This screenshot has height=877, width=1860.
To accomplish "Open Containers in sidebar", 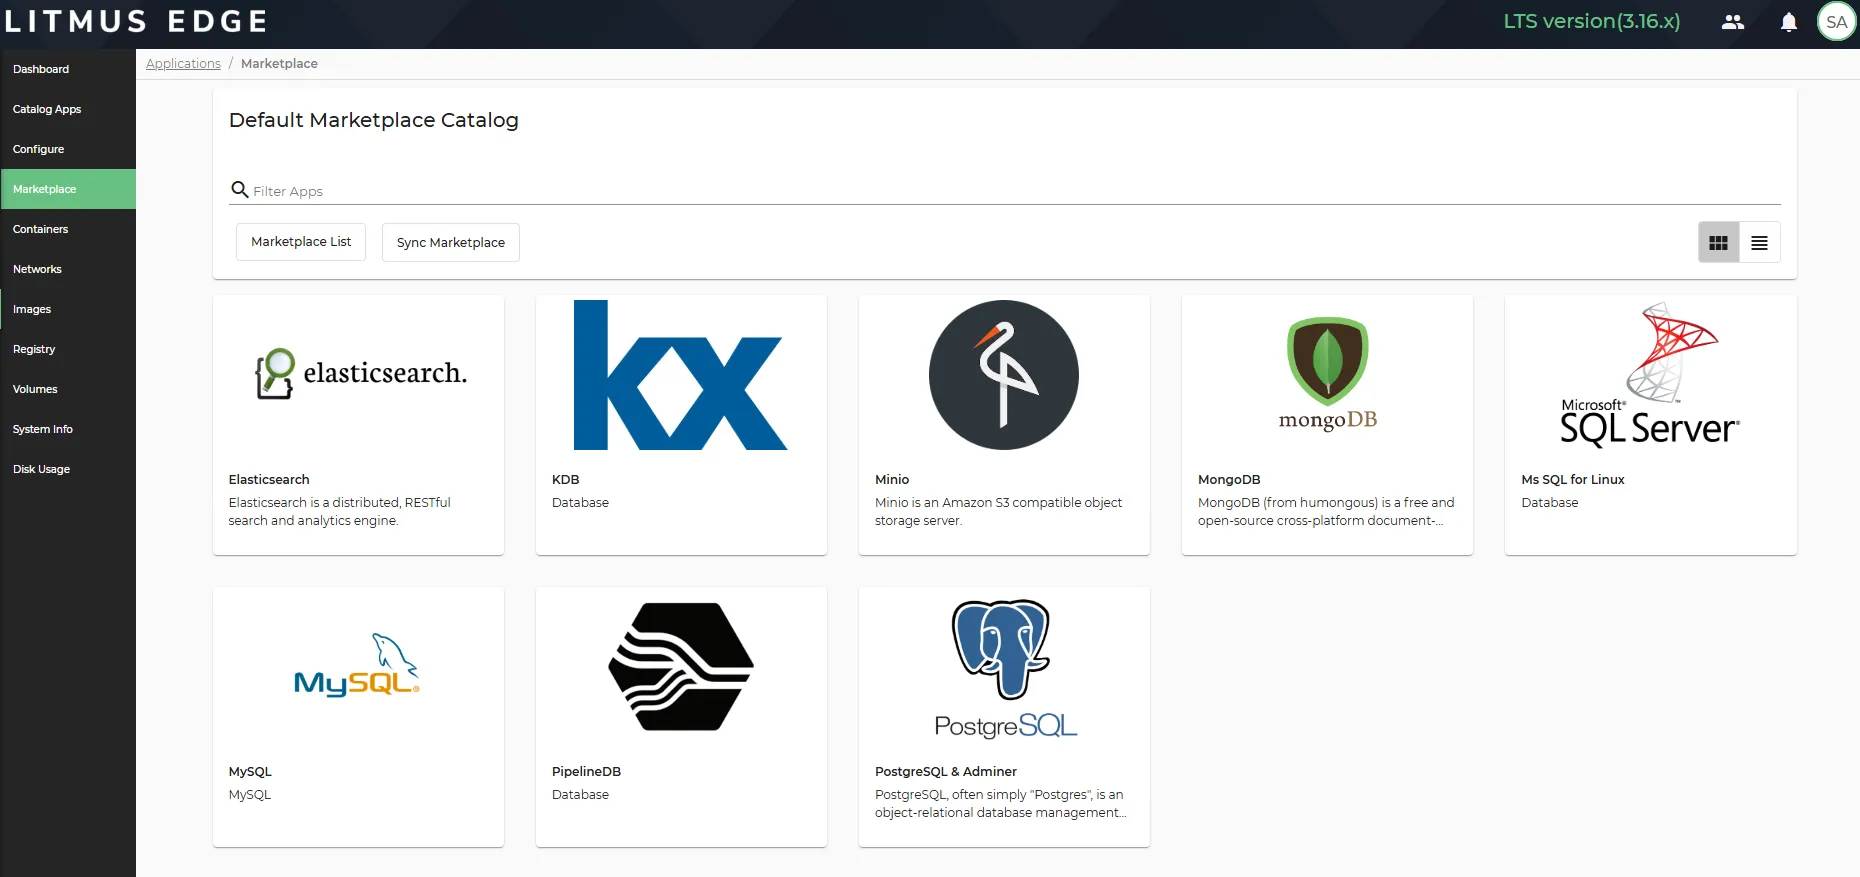I will (68, 229).
